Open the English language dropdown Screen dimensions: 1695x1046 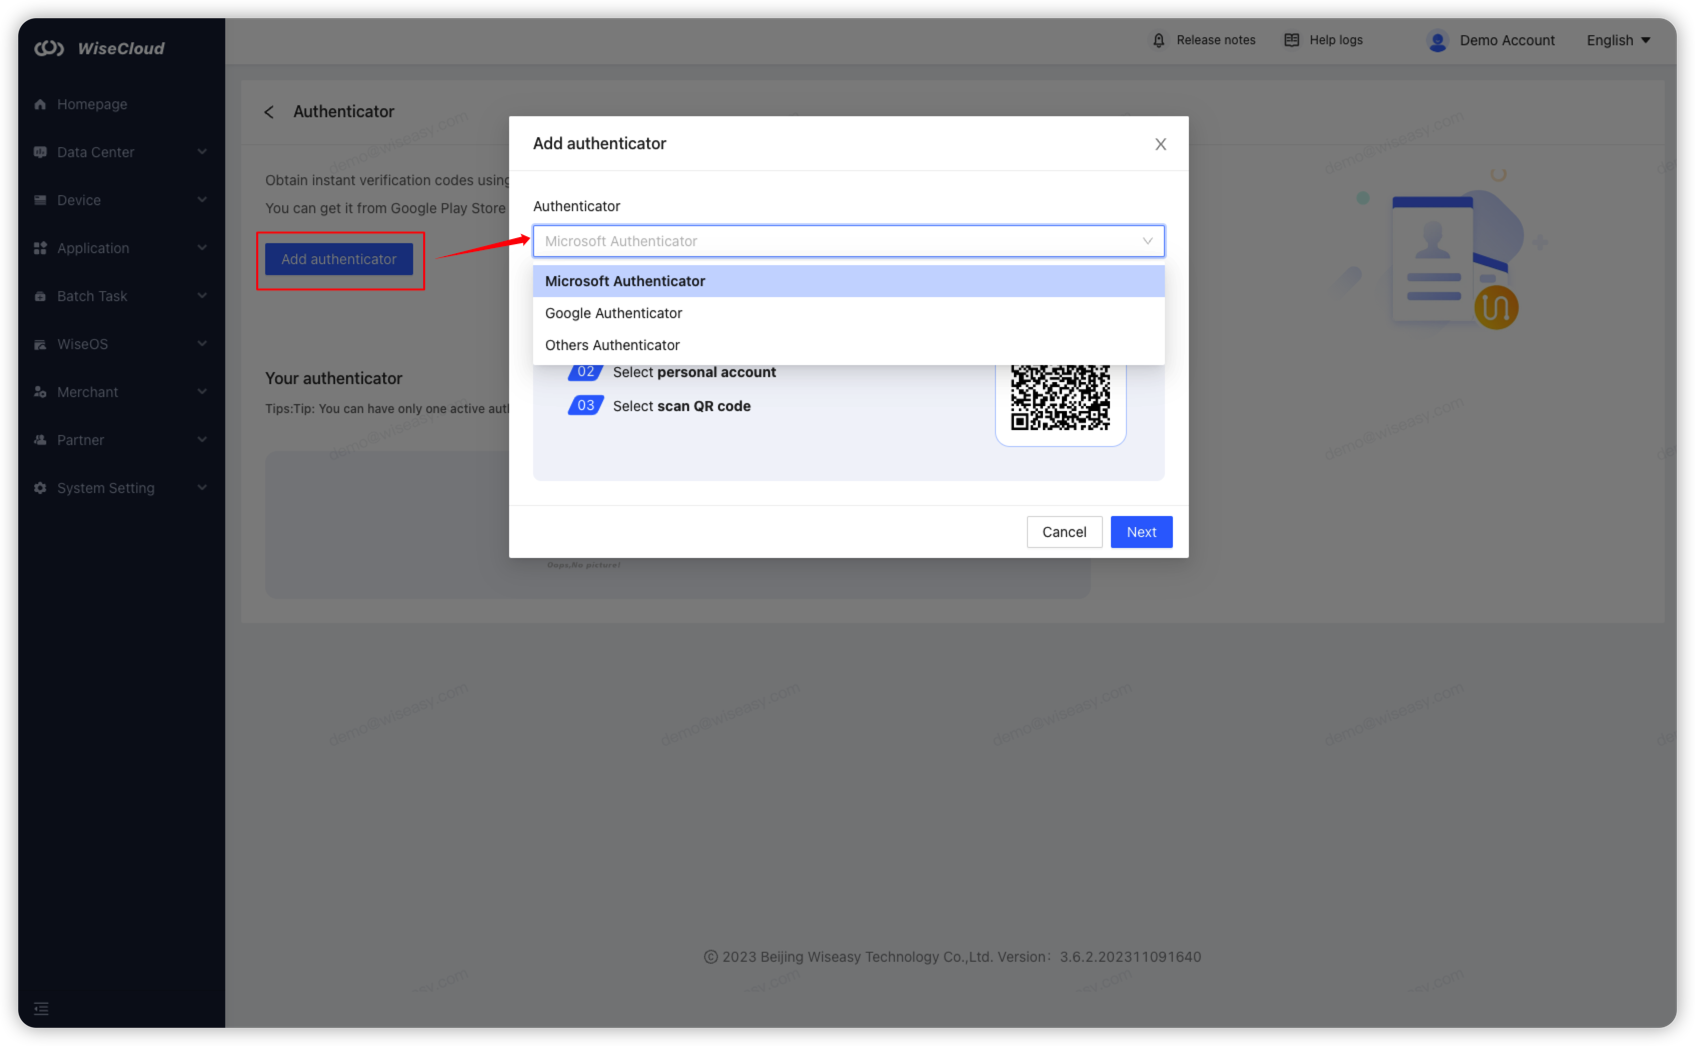1617,40
